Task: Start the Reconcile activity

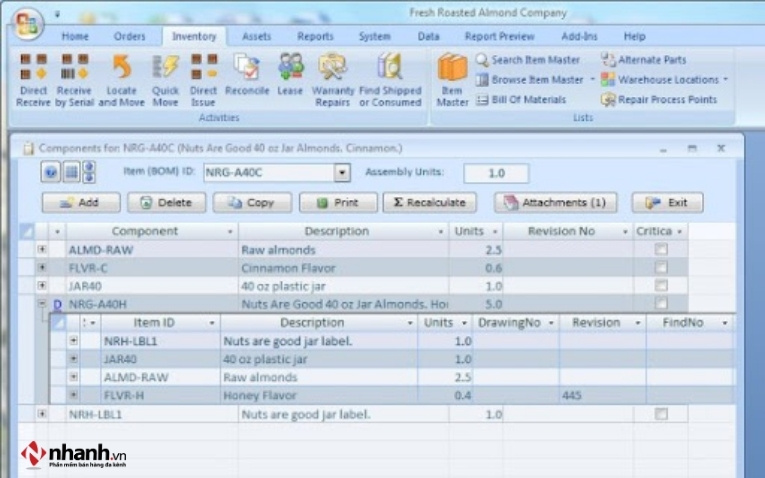Action: click(247, 74)
